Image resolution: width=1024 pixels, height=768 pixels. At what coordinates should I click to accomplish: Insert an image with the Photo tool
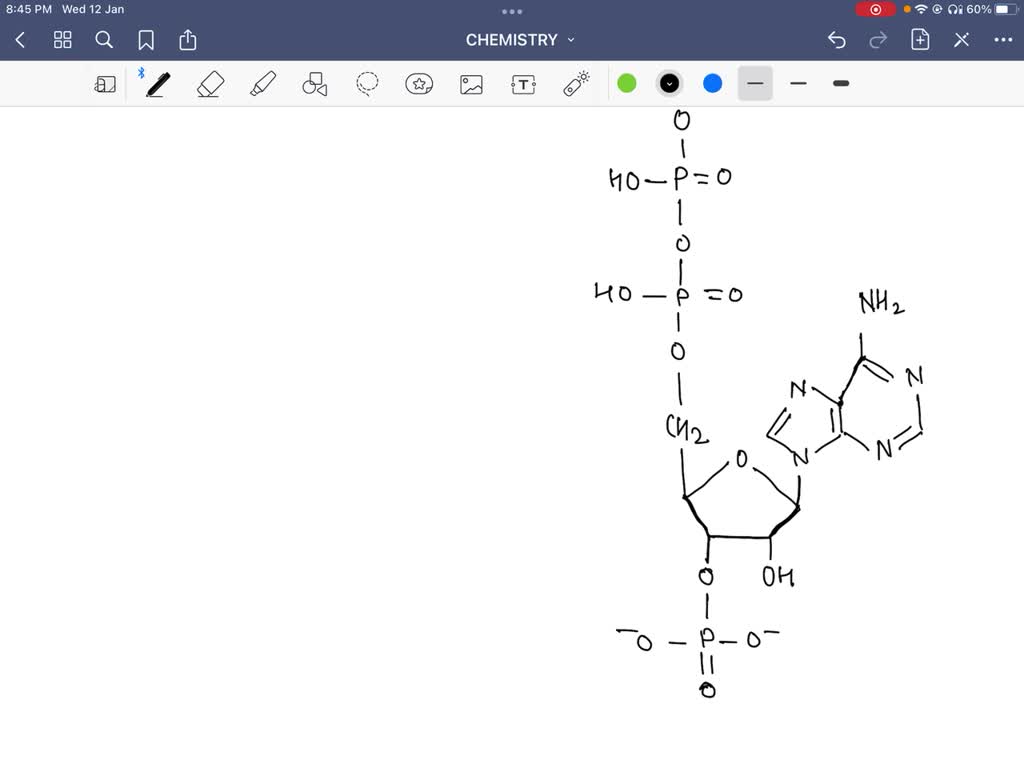(x=471, y=84)
